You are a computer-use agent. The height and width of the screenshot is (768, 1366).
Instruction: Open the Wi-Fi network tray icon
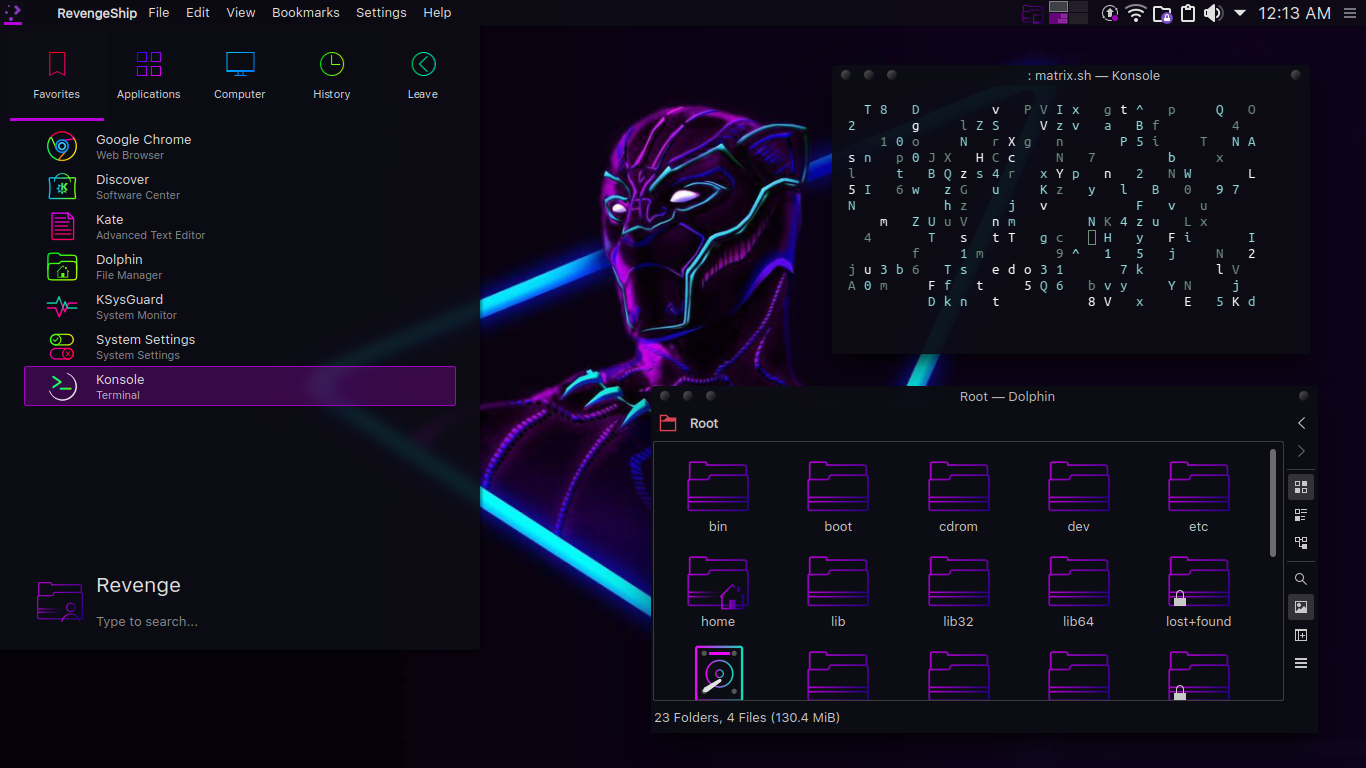tap(1136, 13)
